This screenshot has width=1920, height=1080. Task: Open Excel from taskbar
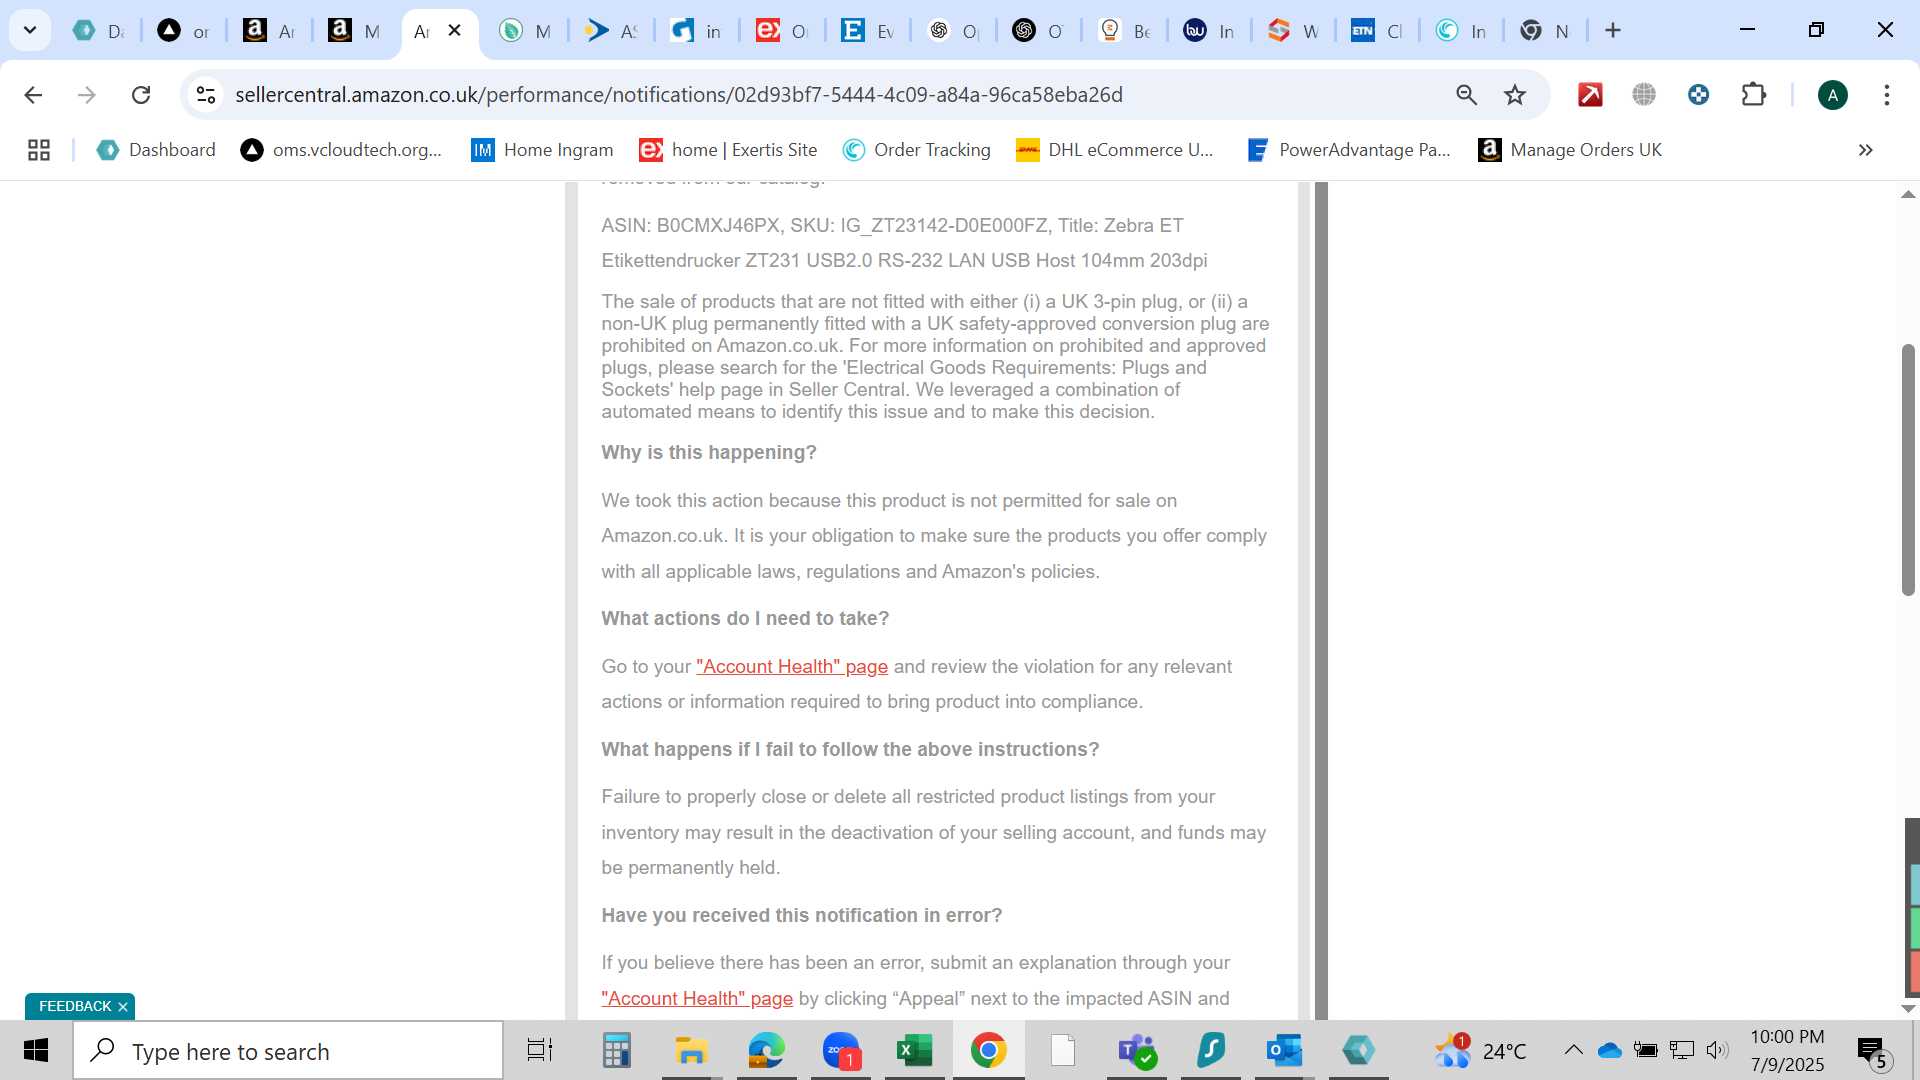tap(914, 1051)
